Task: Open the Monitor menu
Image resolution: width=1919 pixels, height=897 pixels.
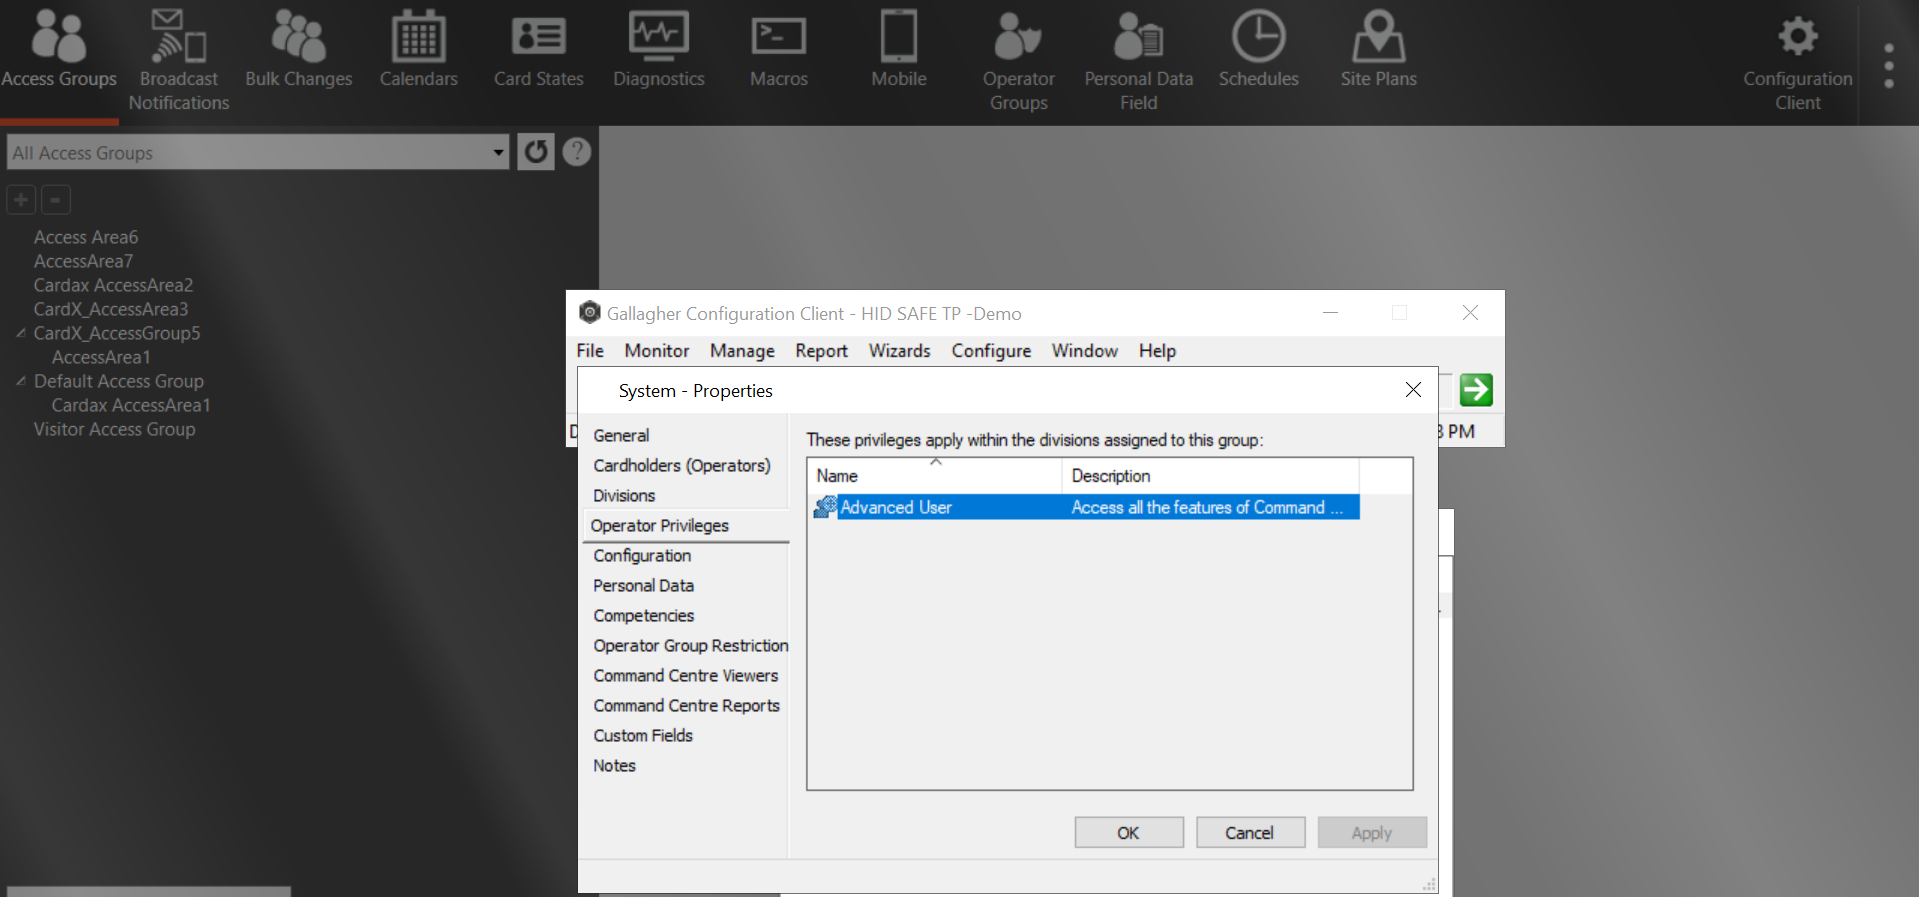Action: (657, 351)
